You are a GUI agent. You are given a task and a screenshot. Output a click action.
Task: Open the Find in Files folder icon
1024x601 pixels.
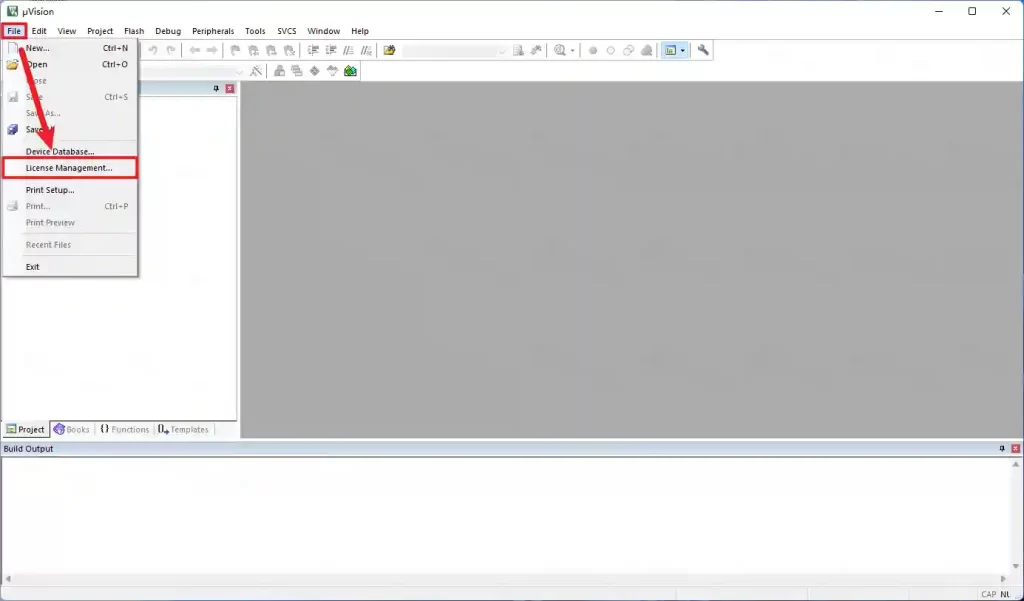(389, 50)
